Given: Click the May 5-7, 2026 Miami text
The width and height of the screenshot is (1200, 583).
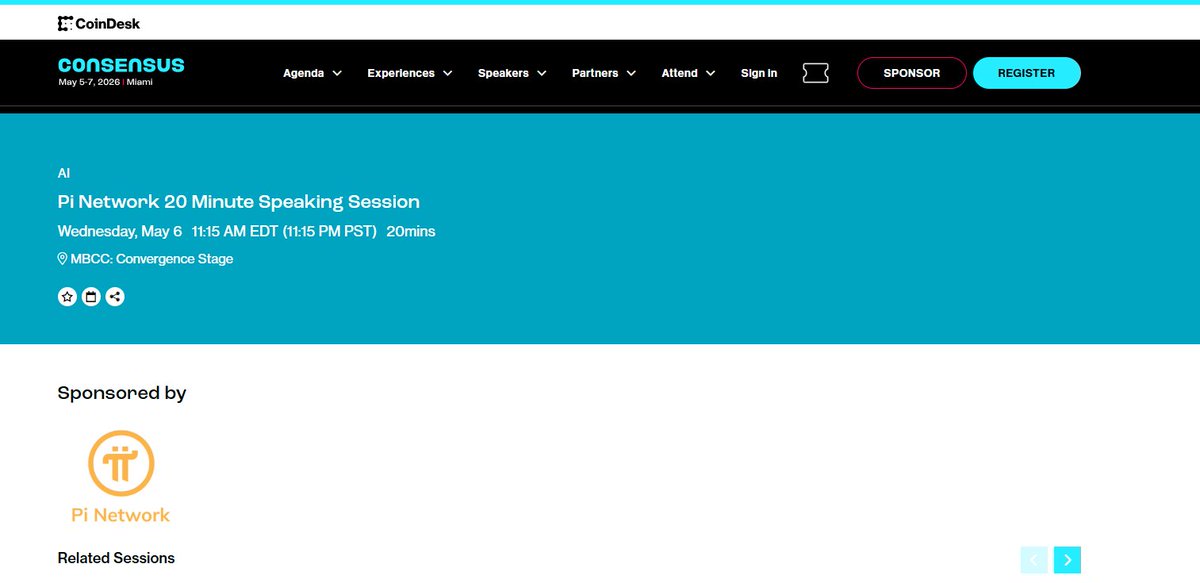Looking at the screenshot, I should point(106,82).
